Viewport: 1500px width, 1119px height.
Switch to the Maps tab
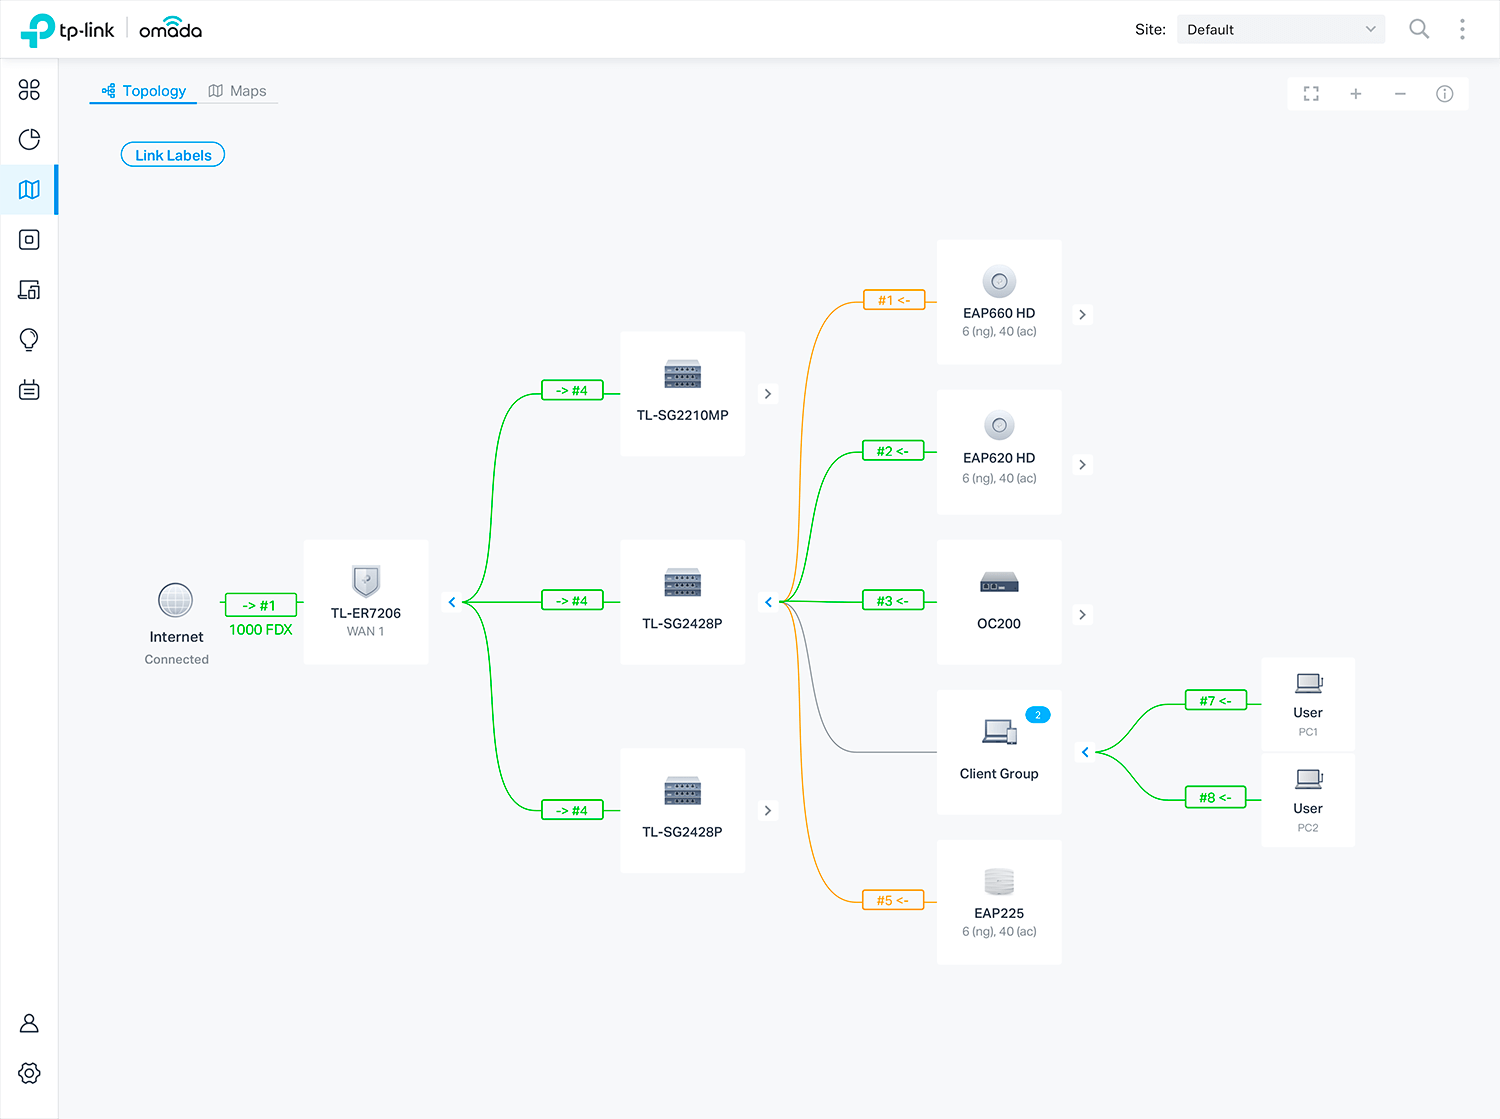[x=237, y=91]
